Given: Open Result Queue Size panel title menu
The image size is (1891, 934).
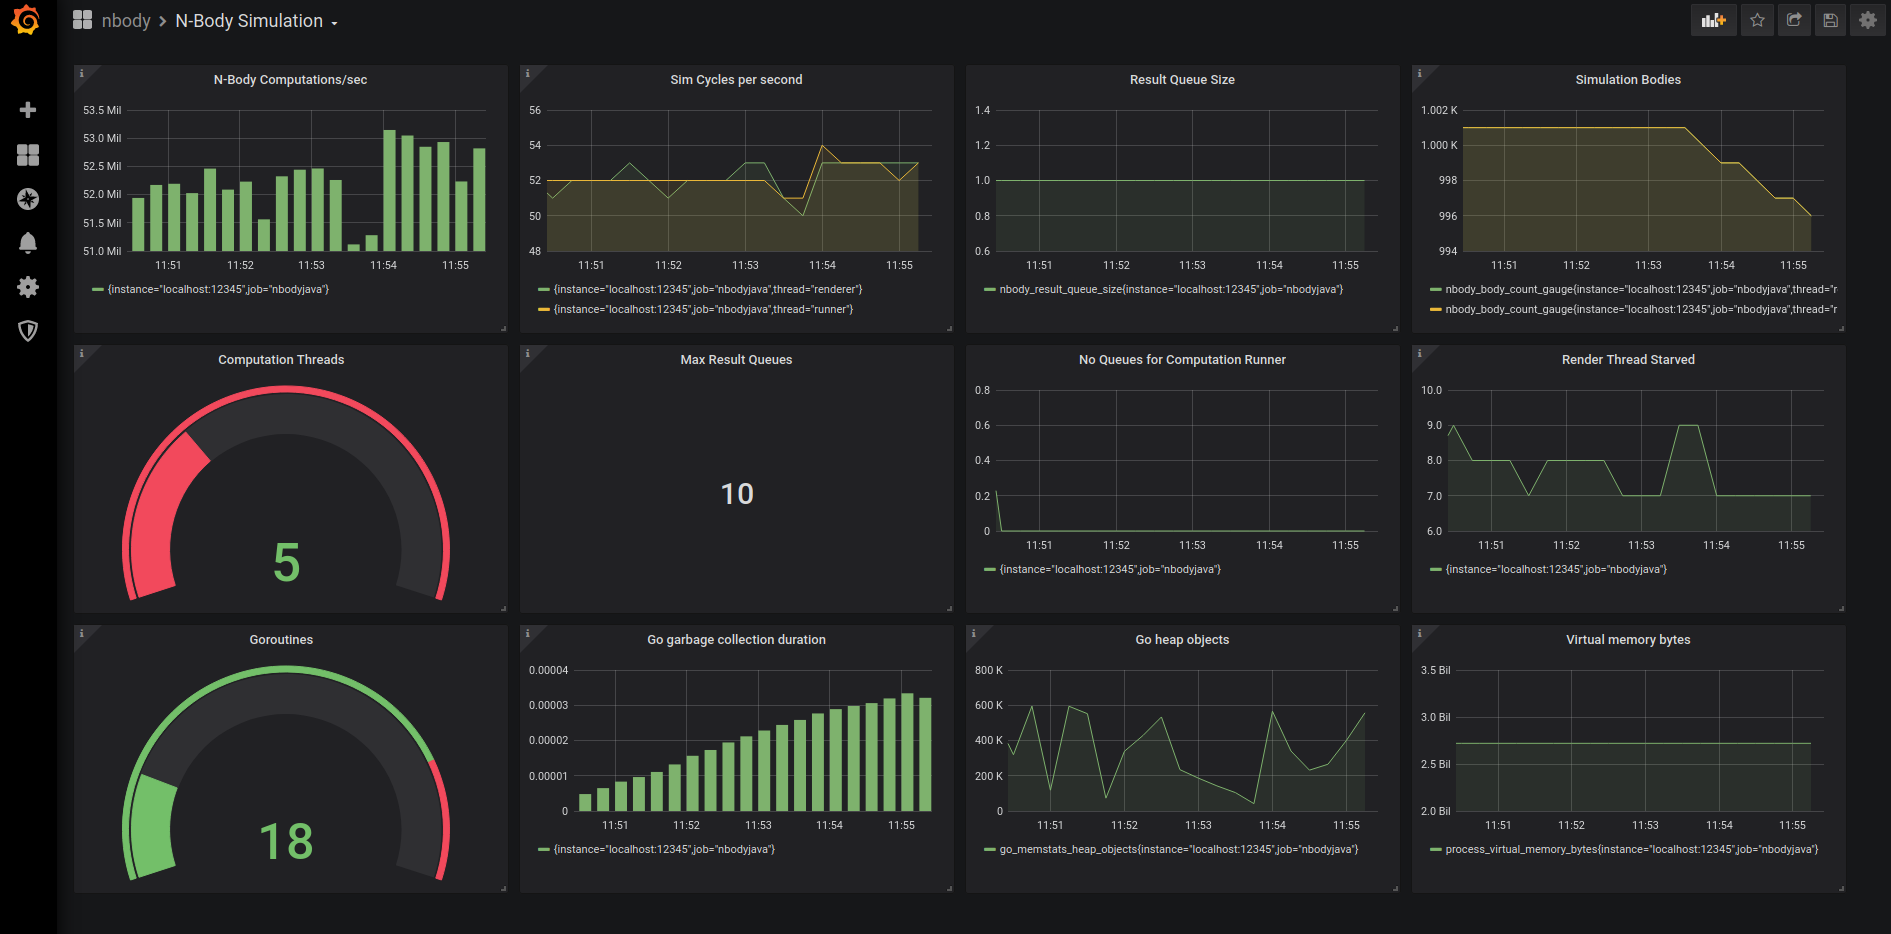Looking at the screenshot, I should click(x=1182, y=80).
